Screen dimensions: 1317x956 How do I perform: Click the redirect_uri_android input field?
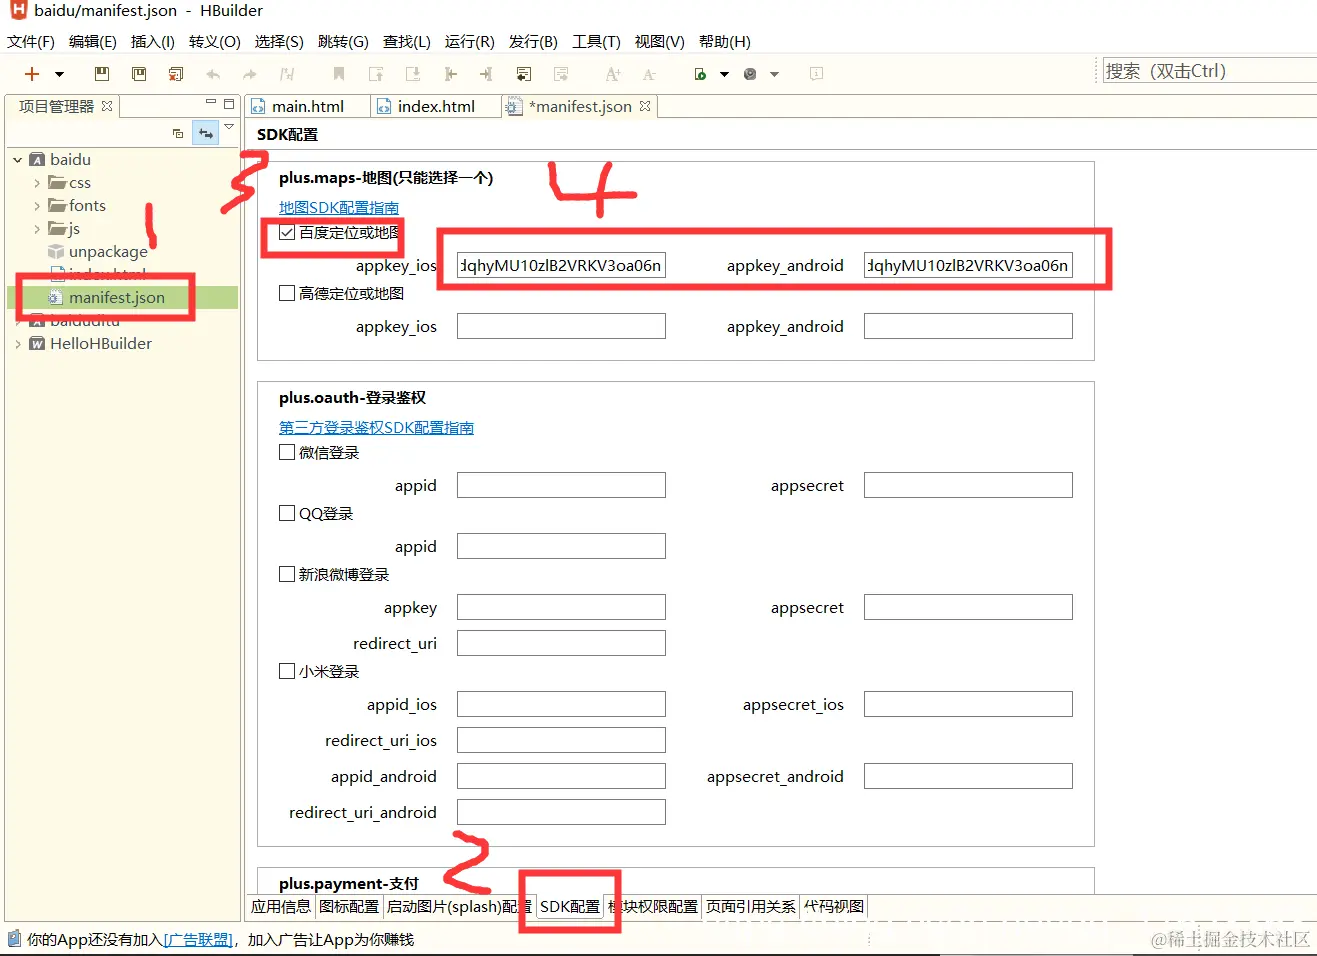561,812
